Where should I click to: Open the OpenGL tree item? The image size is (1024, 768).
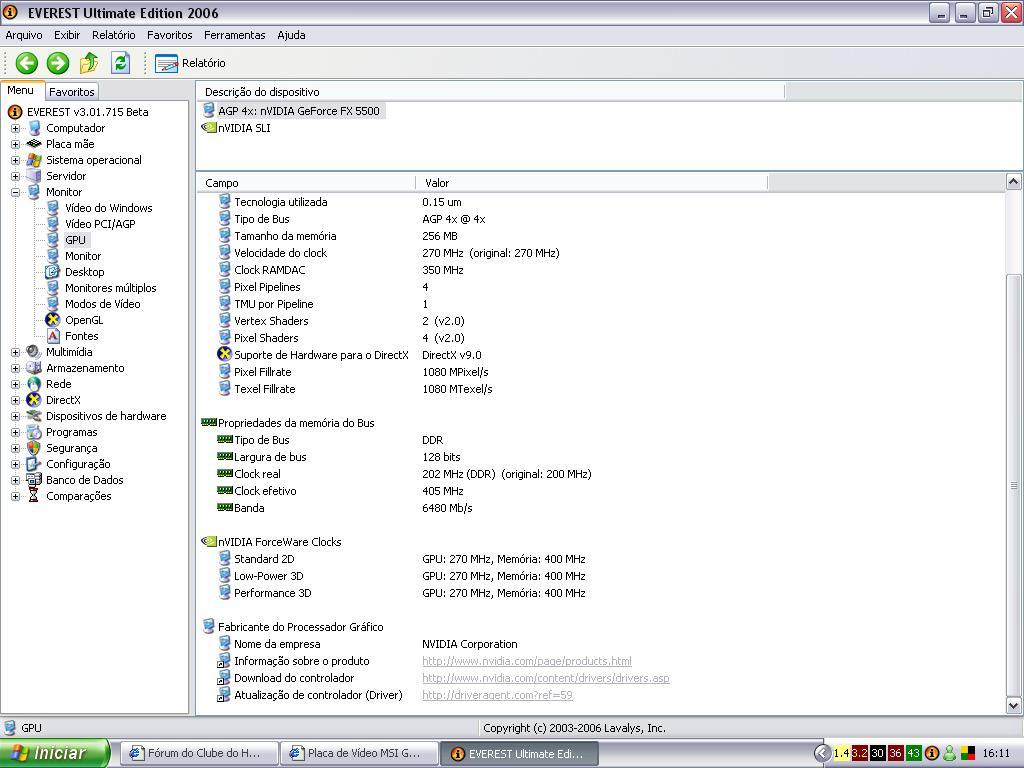point(84,320)
